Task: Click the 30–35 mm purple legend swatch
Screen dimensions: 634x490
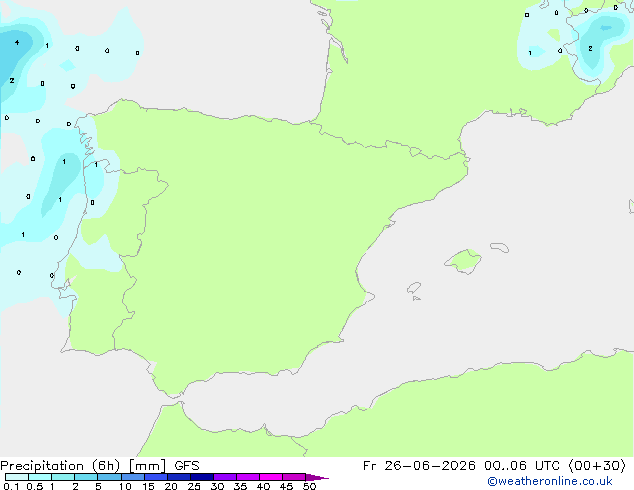Action: (225, 477)
